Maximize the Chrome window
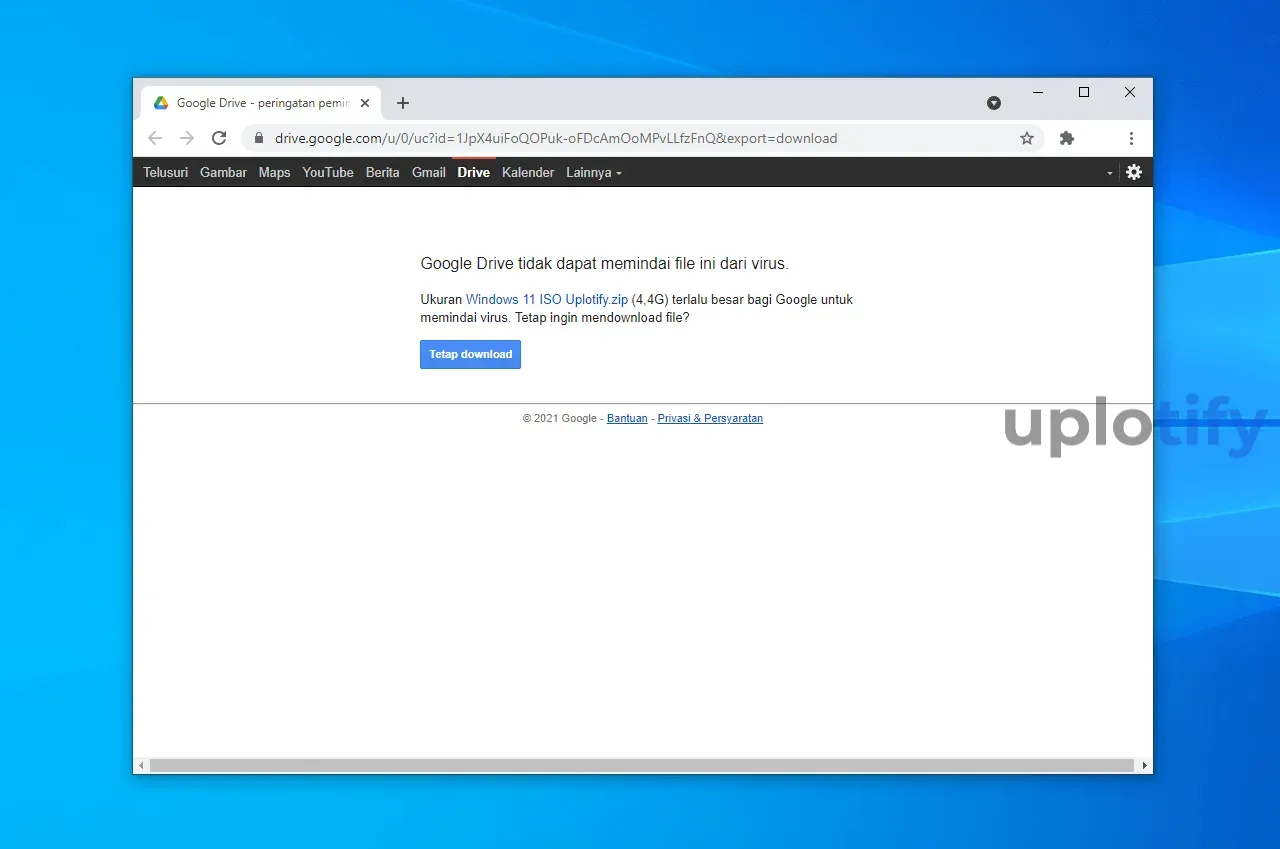 (1084, 92)
